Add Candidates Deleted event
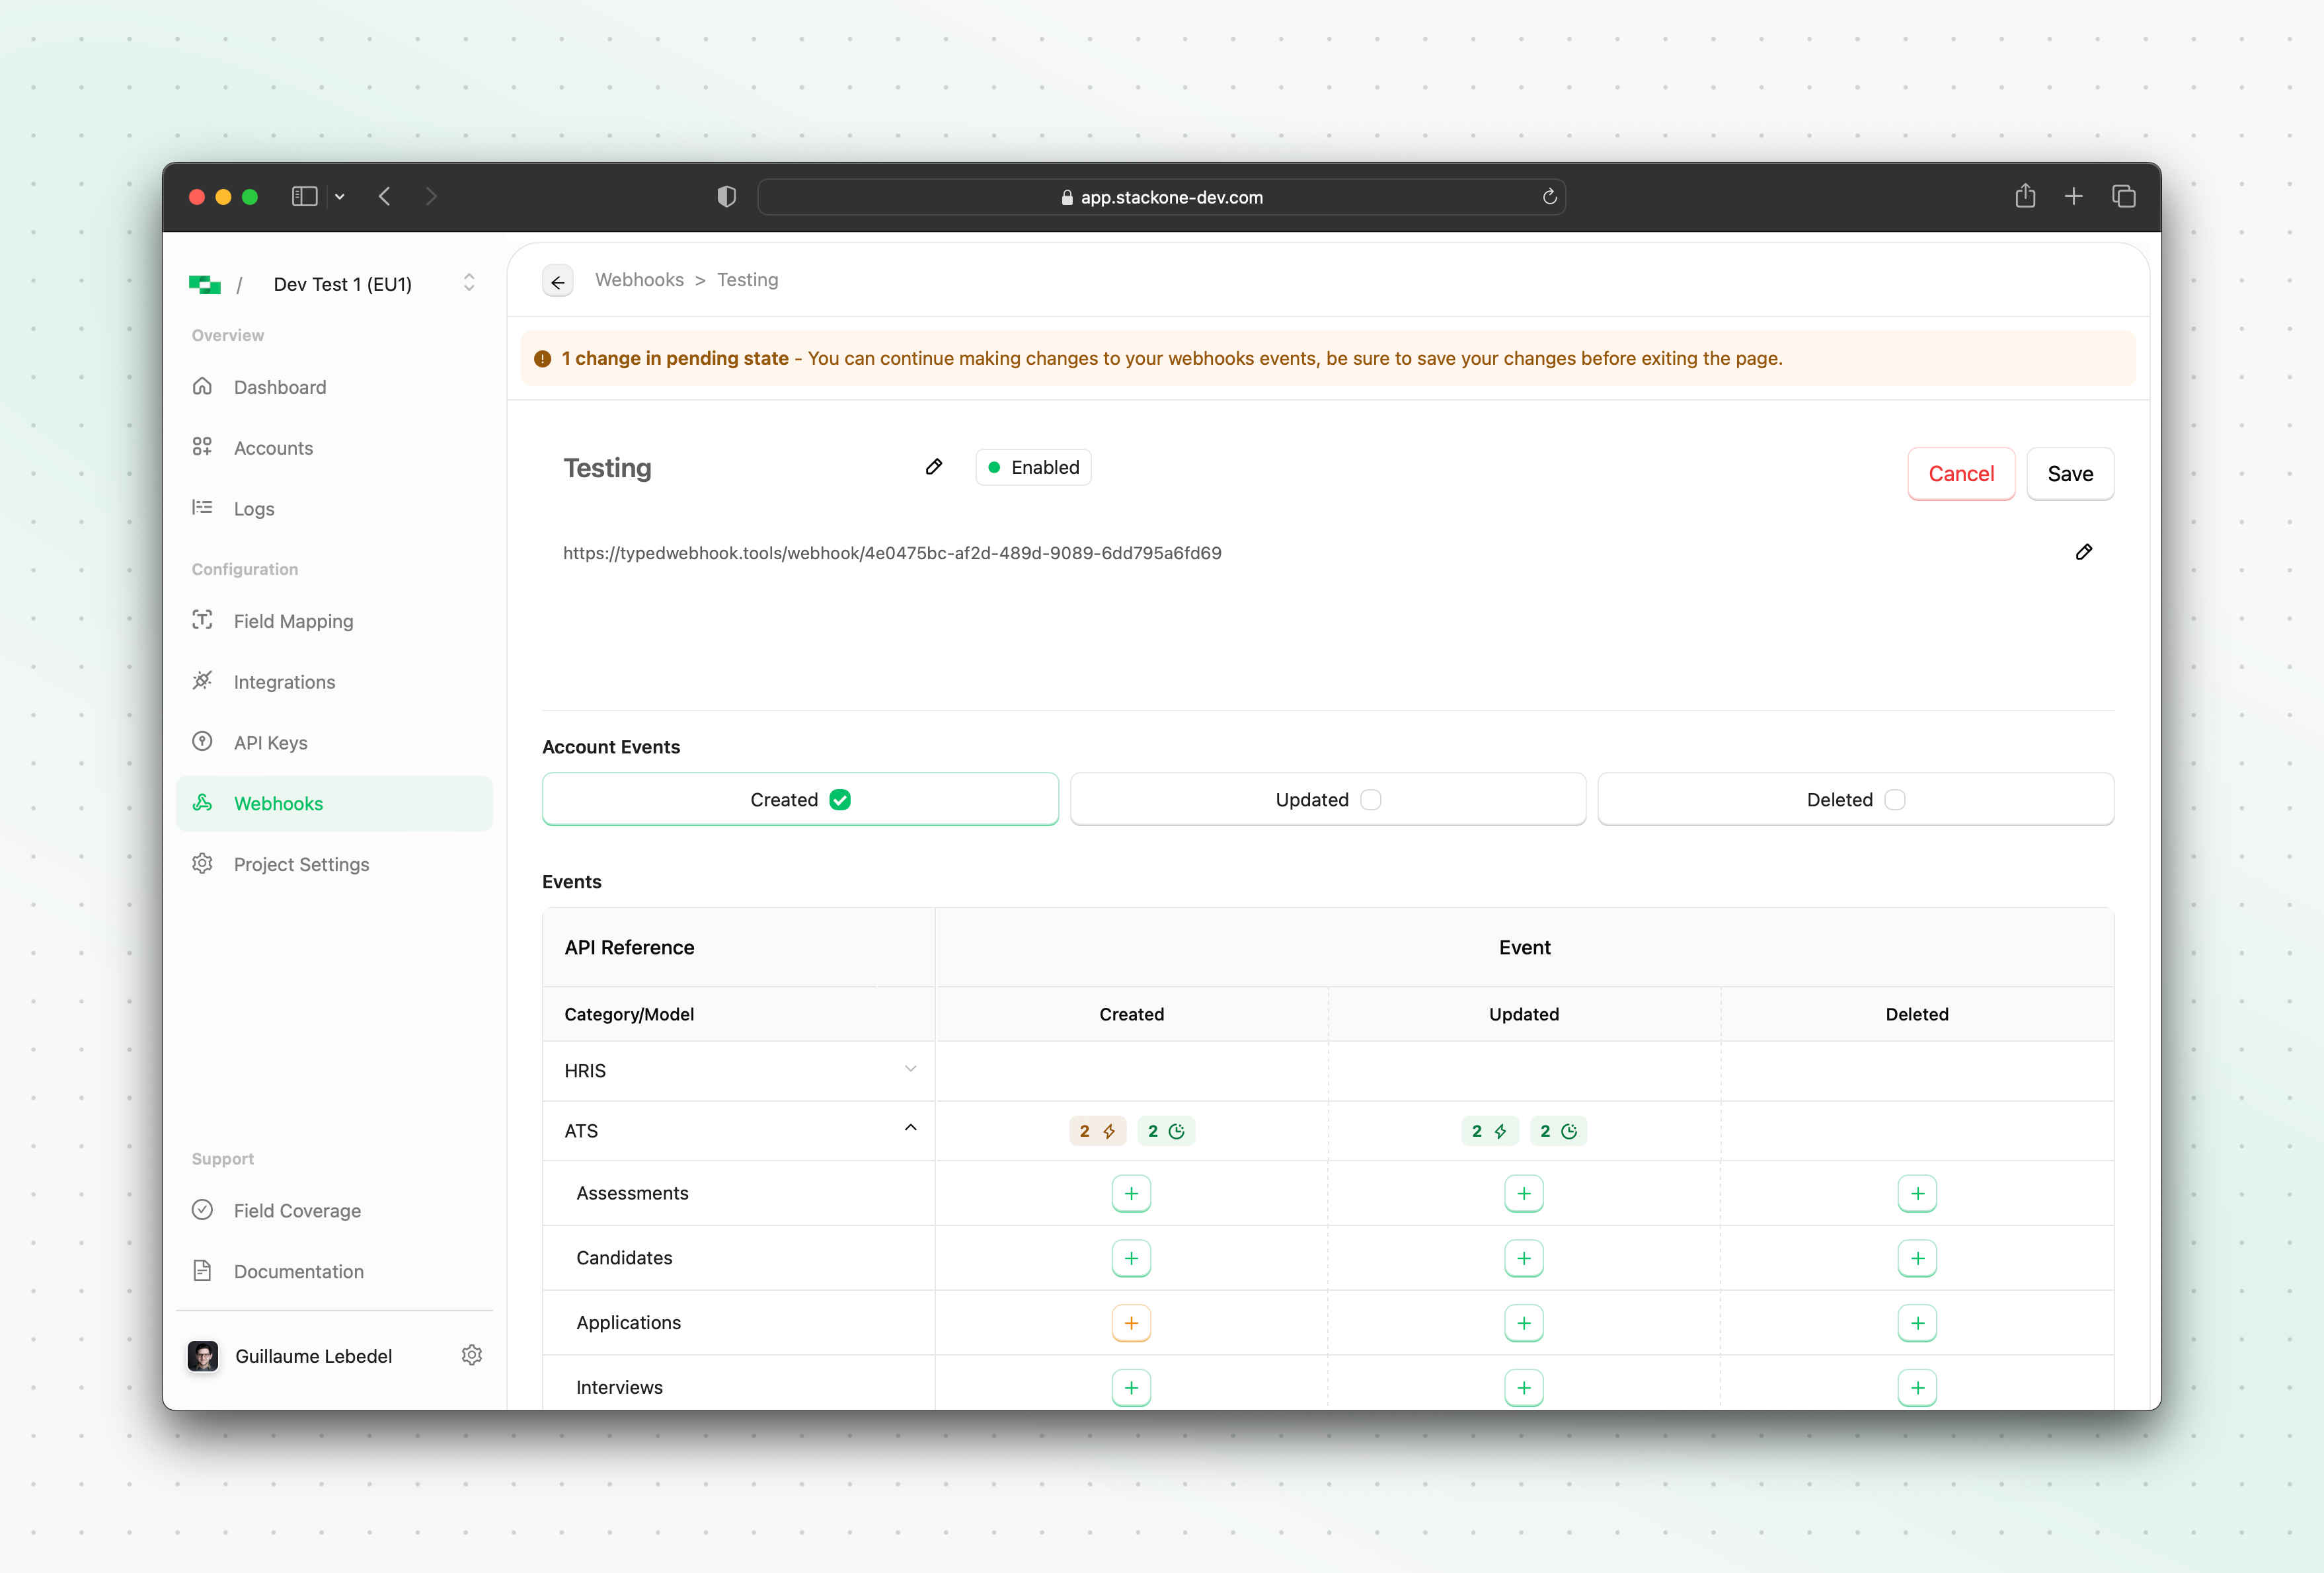Viewport: 2324px width, 1573px height. [1916, 1258]
